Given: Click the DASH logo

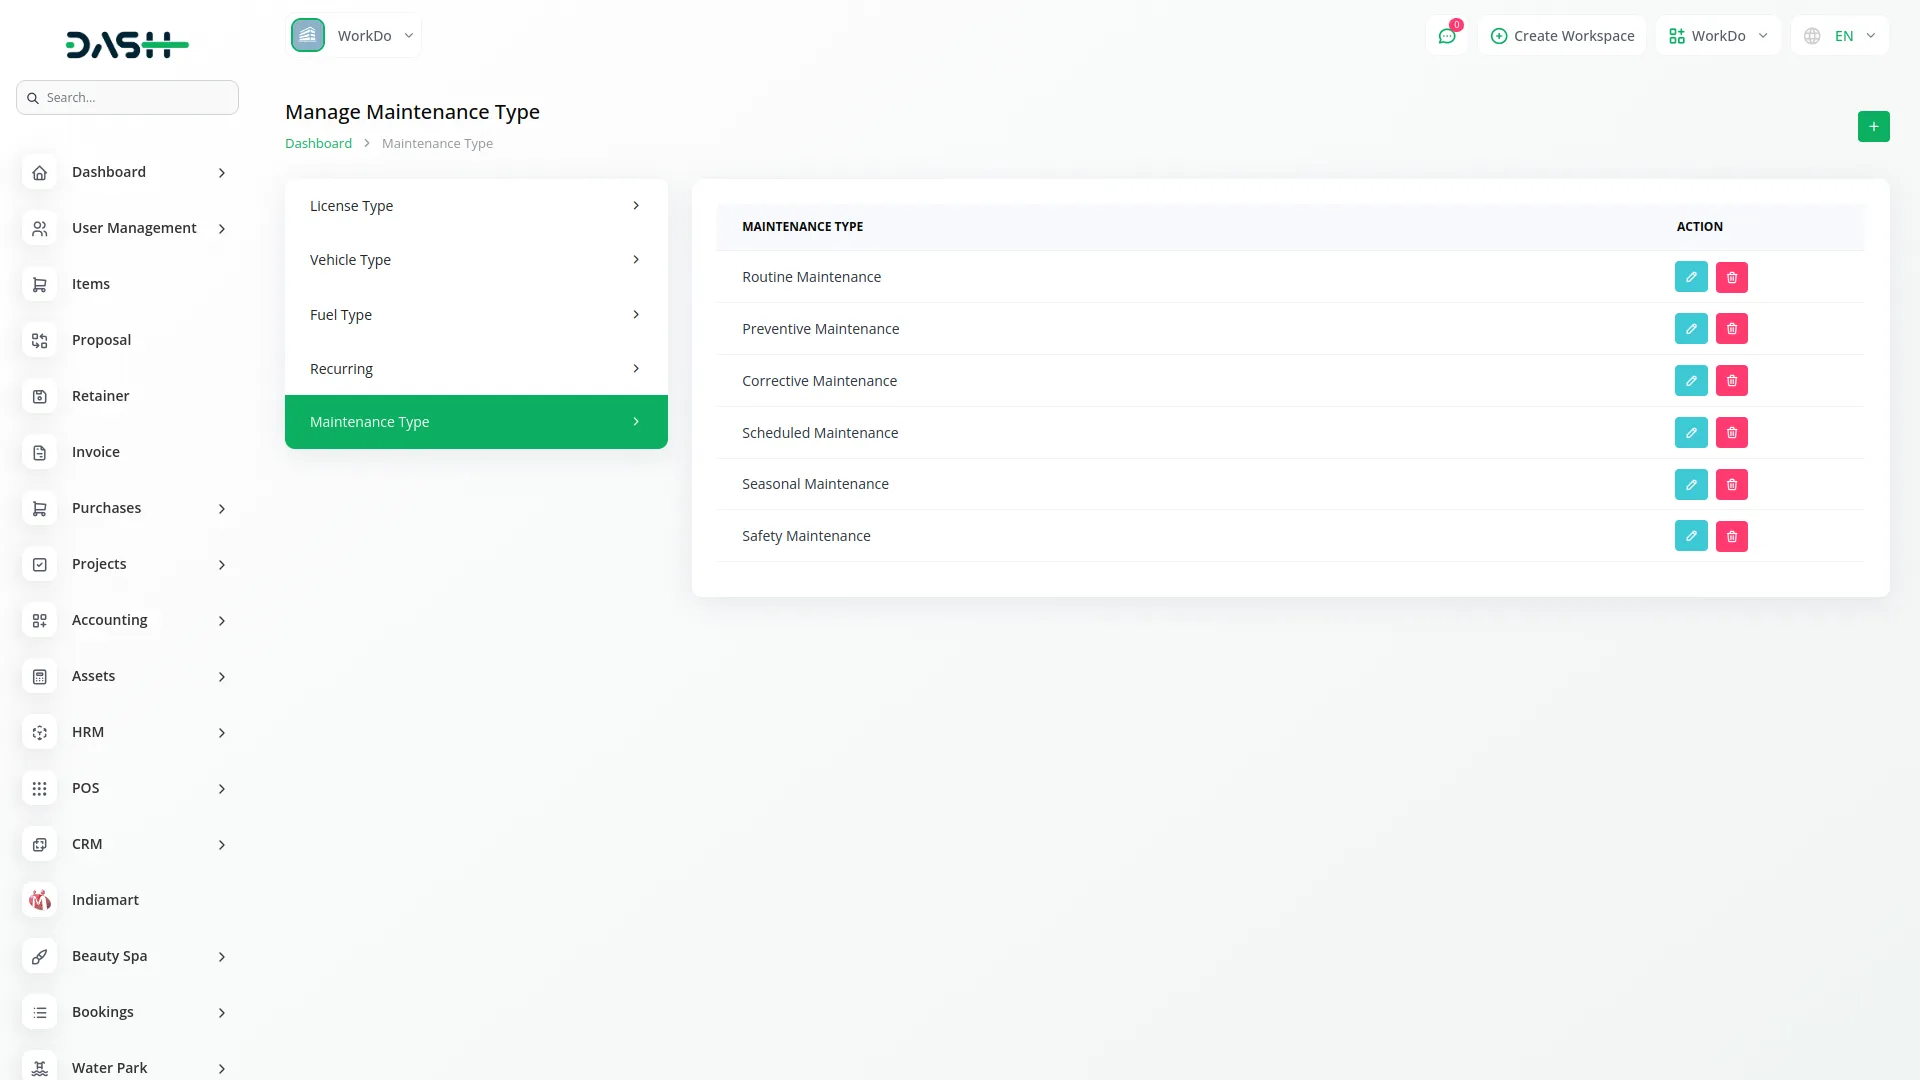Looking at the screenshot, I should click(x=127, y=44).
